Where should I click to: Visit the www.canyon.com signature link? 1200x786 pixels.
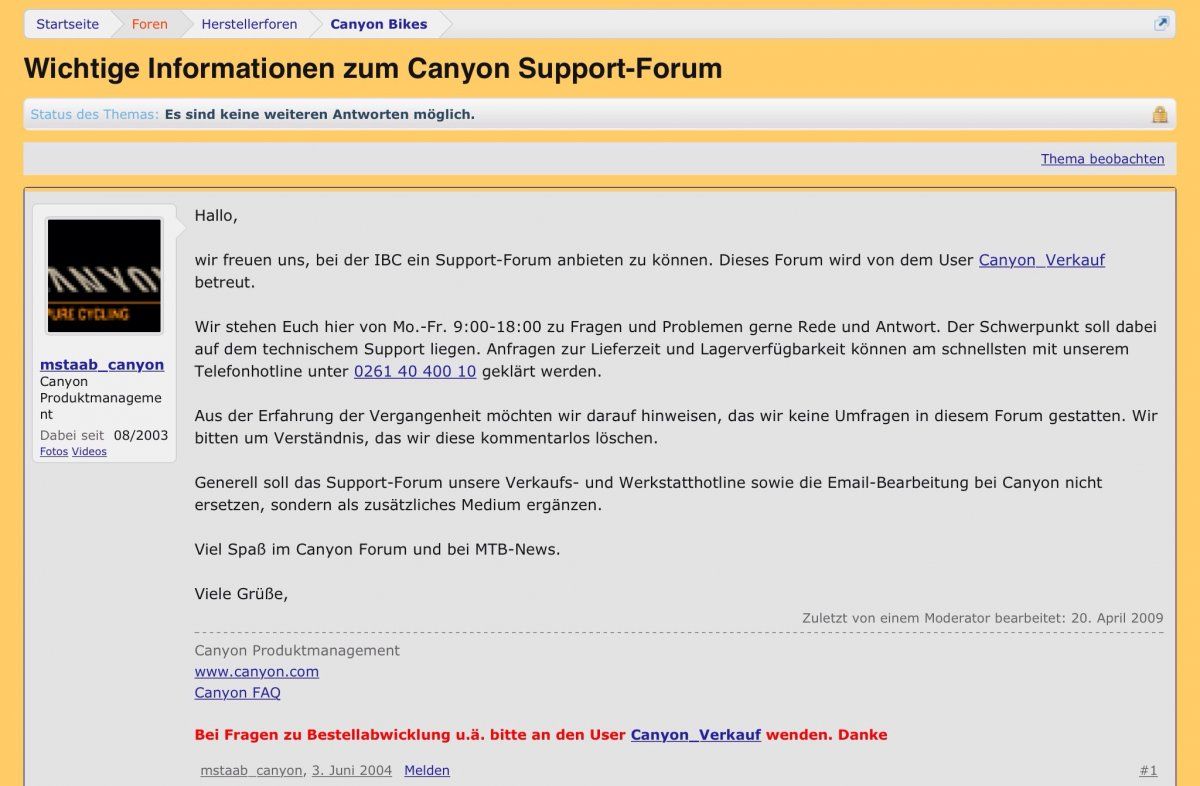pos(257,672)
